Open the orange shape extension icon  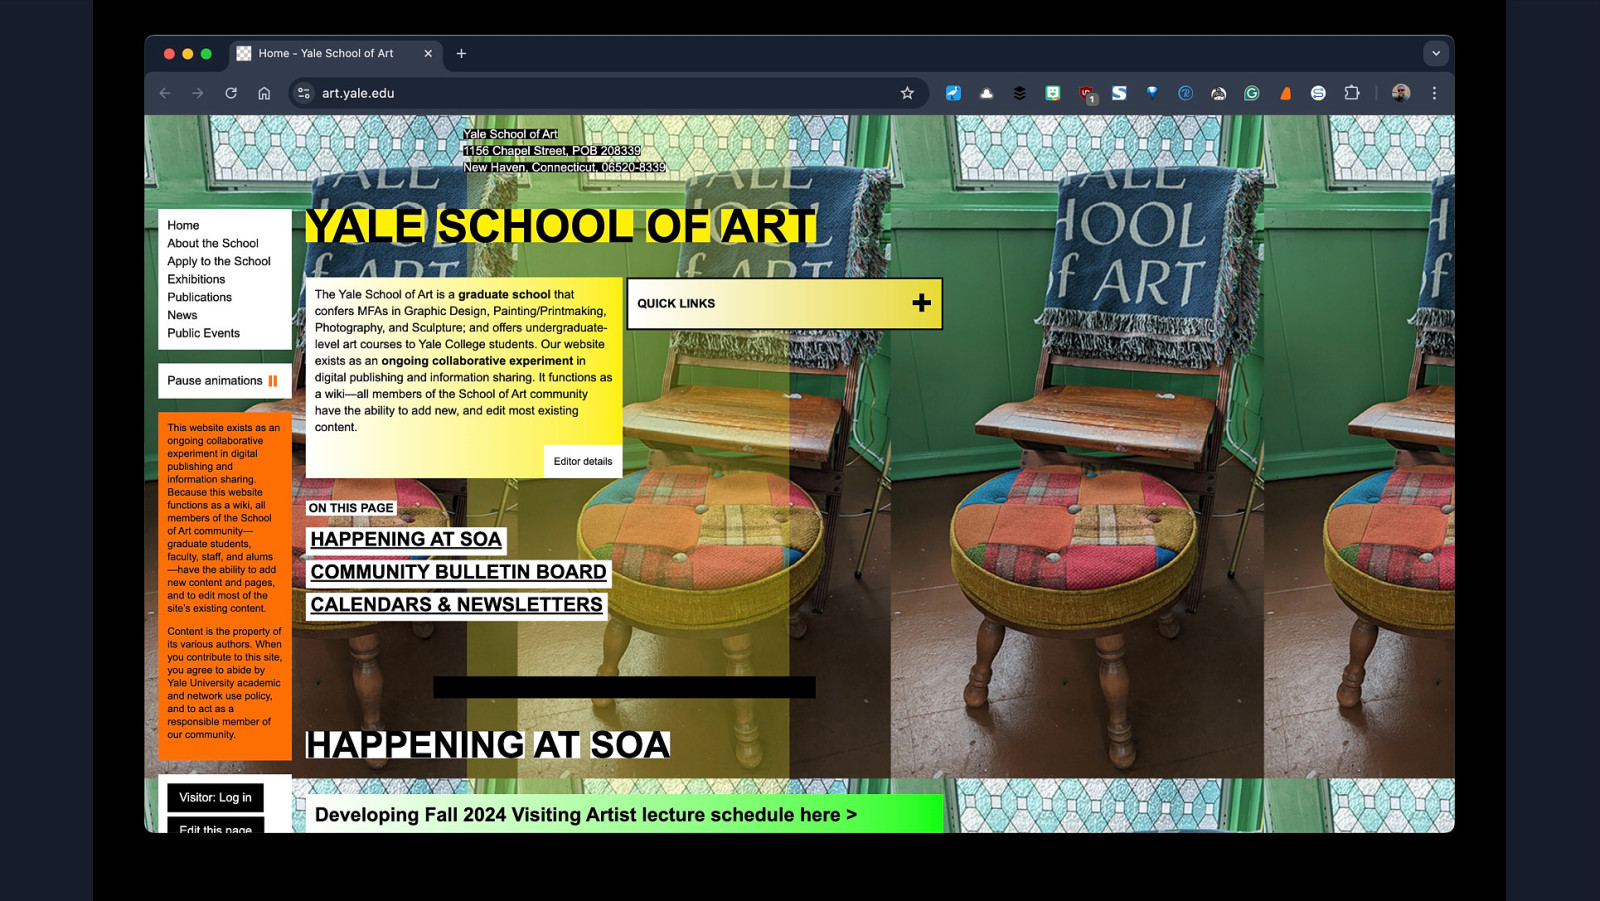(x=1285, y=93)
